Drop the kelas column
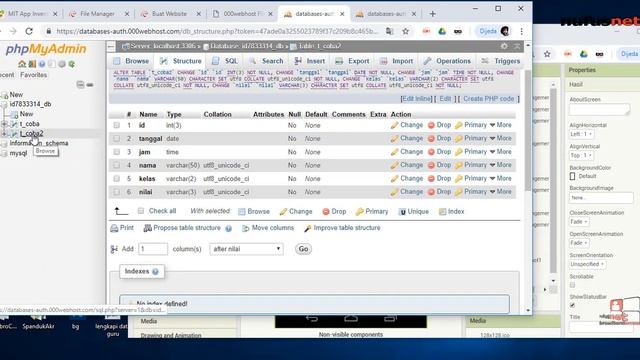 tap(439, 178)
